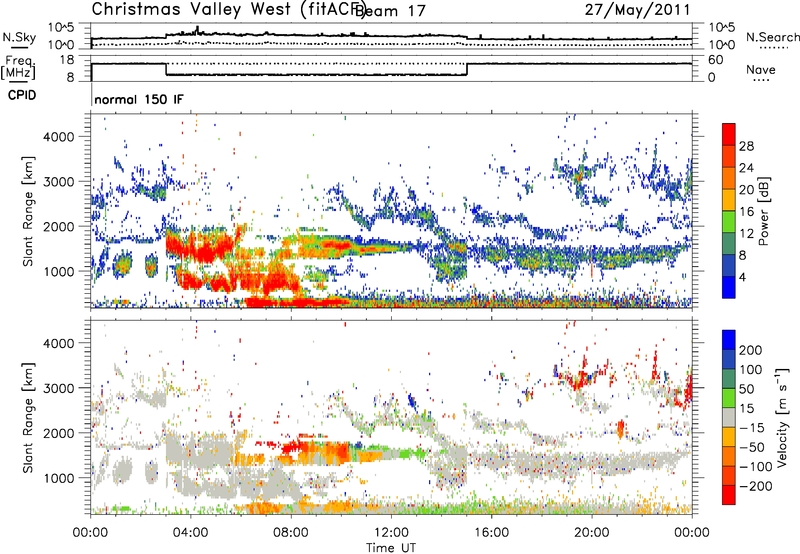Click Slant Range [km] label of power panel
This screenshot has height=554, width=800.
click(x=28, y=211)
